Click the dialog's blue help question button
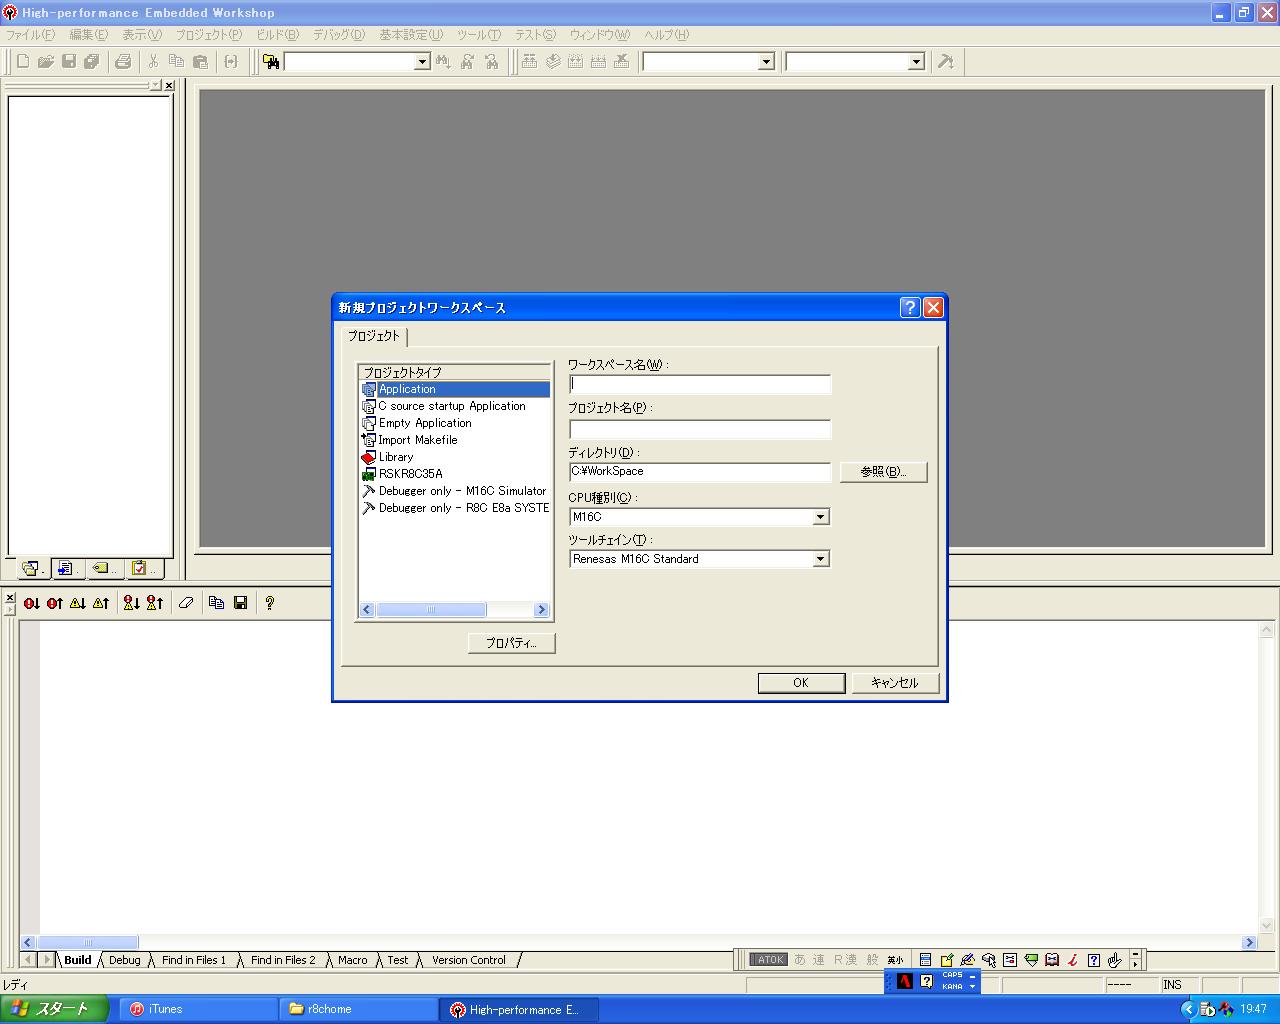The image size is (1280, 1024). 909,308
